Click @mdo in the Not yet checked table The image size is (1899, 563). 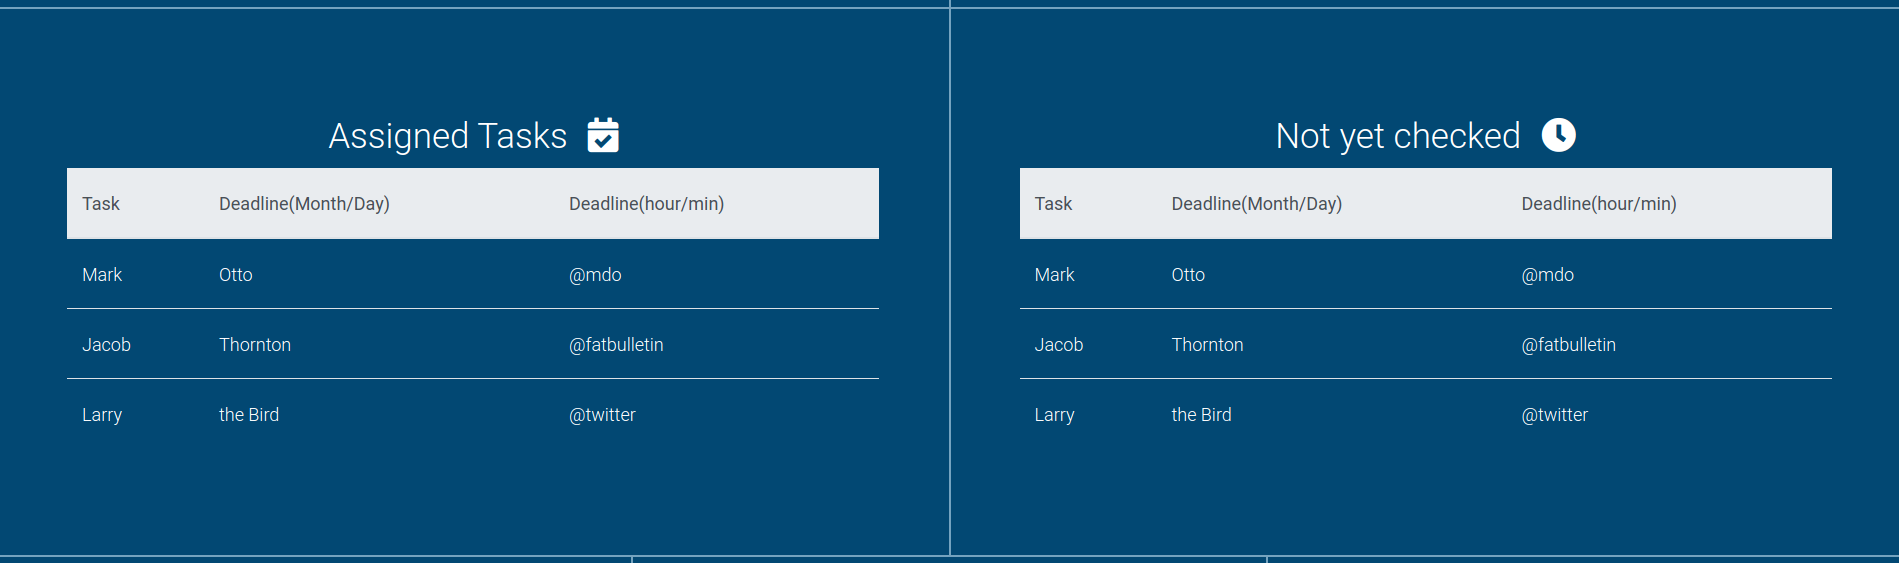[1547, 275]
